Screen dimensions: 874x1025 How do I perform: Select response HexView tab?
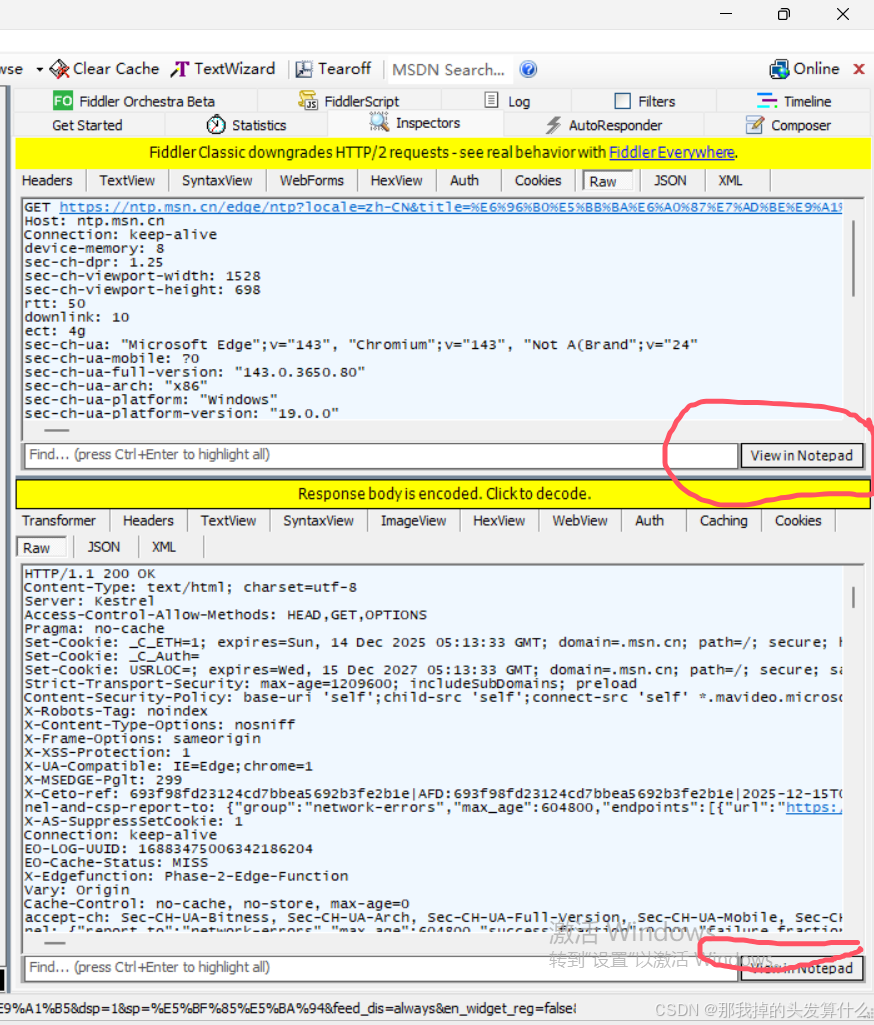click(x=499, y=520)
